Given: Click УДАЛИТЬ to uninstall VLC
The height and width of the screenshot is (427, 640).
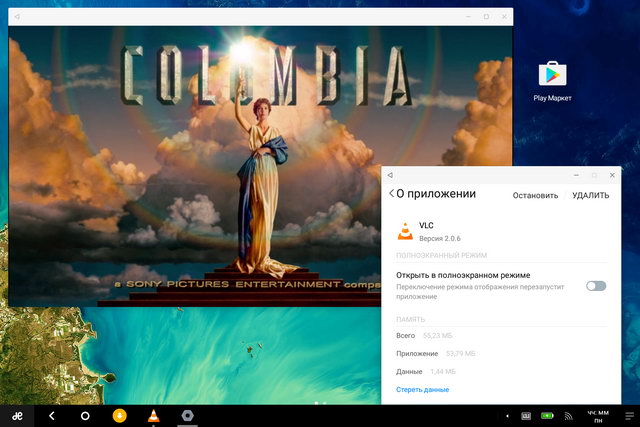Looking at the screenshot, I should pyautogui.click(x=590, y=196).
